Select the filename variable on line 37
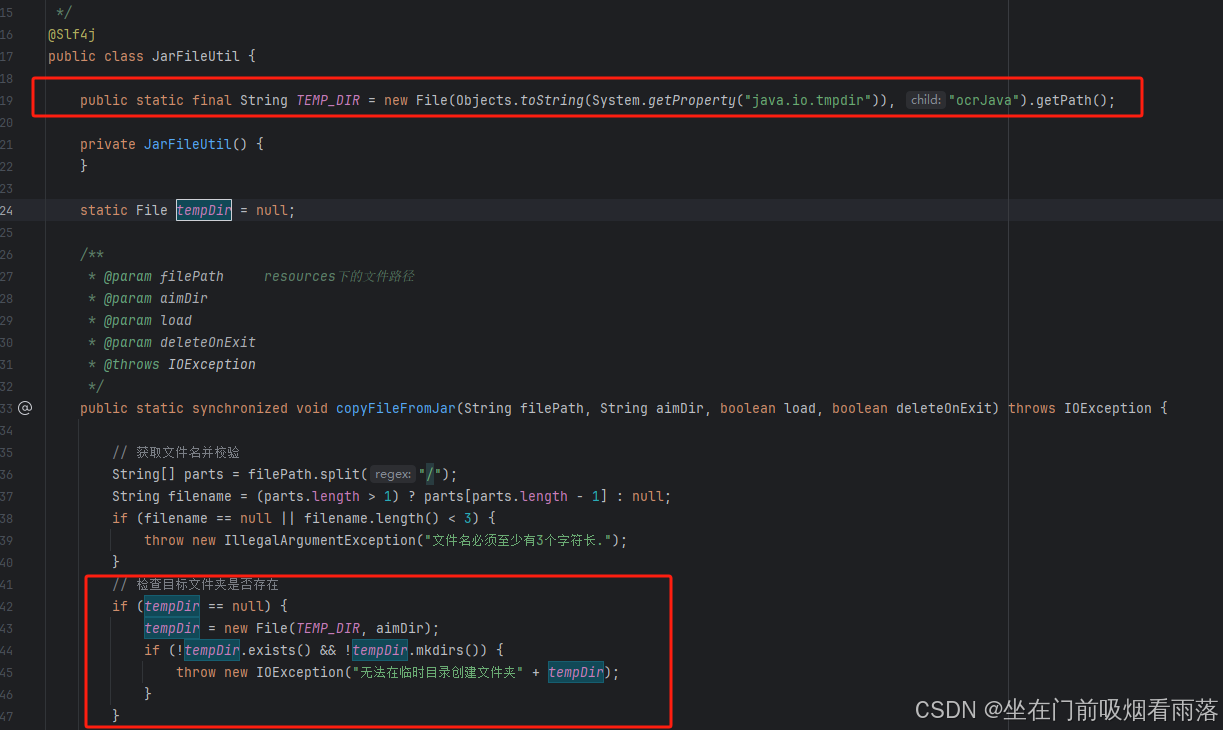This screenshot has height=730, width=1223. pos(199,496)
